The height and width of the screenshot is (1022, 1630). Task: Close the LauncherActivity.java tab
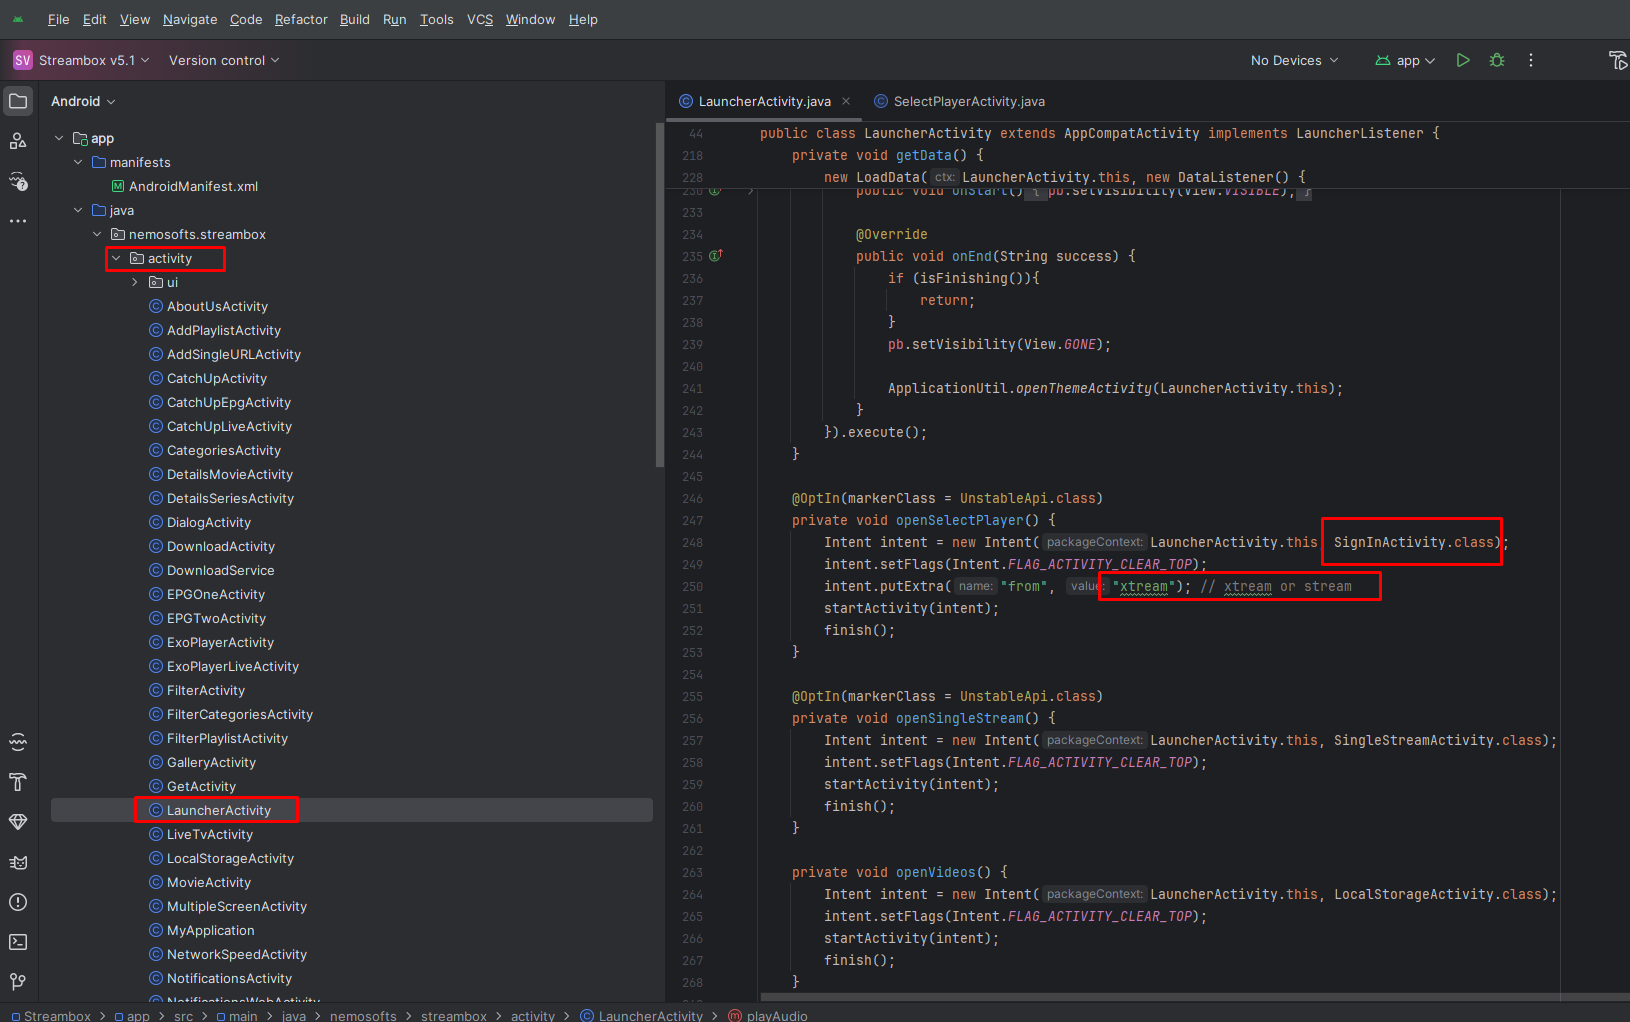(846, 101)
